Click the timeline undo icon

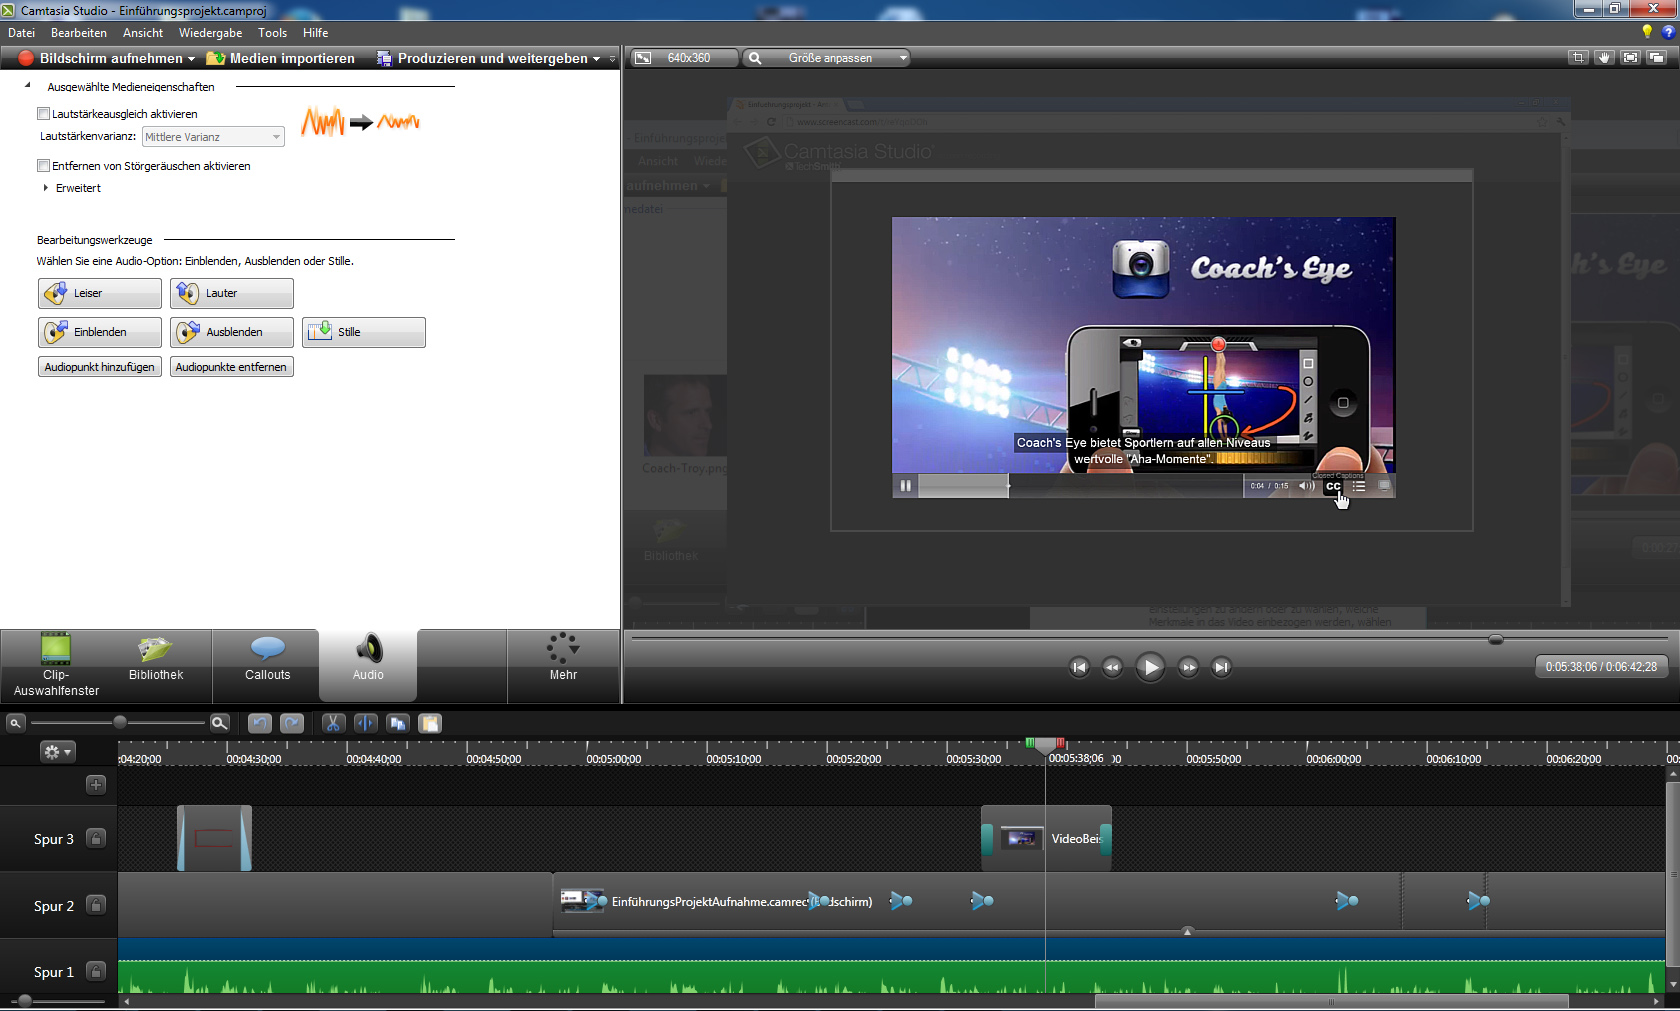259,723
